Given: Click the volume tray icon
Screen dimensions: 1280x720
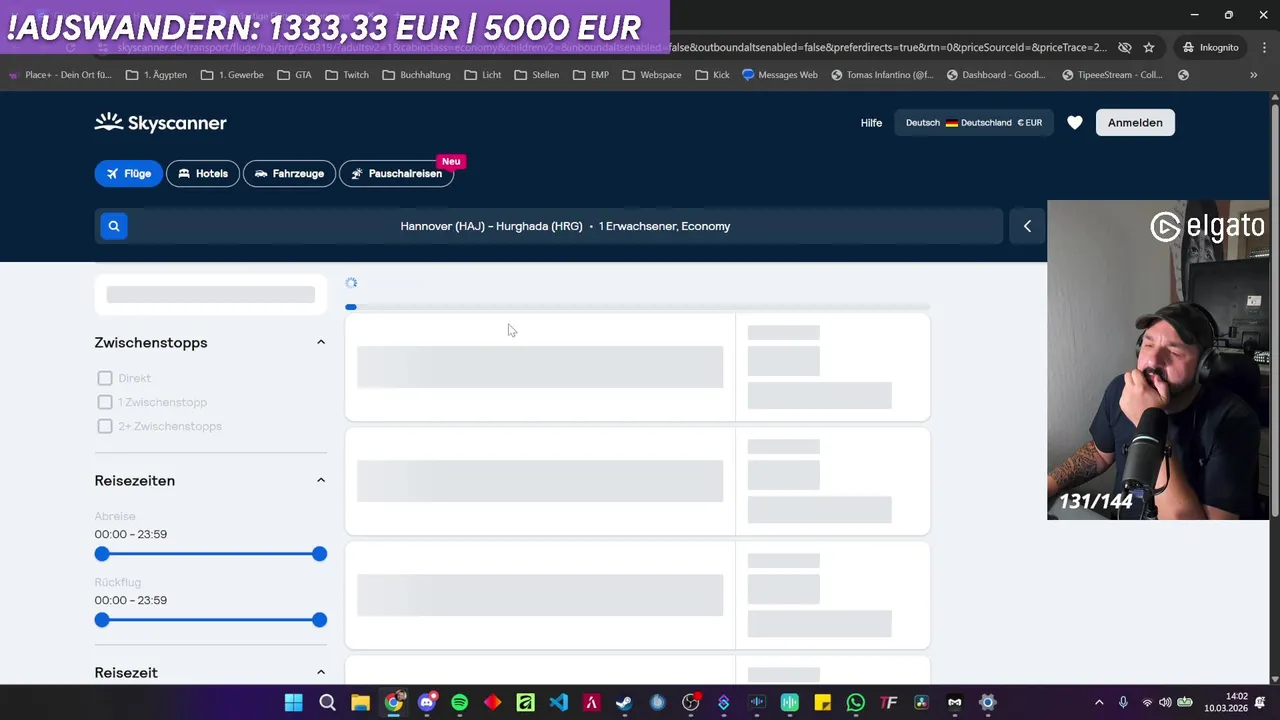Looking at the screenshot, I should pos(1165,702).
